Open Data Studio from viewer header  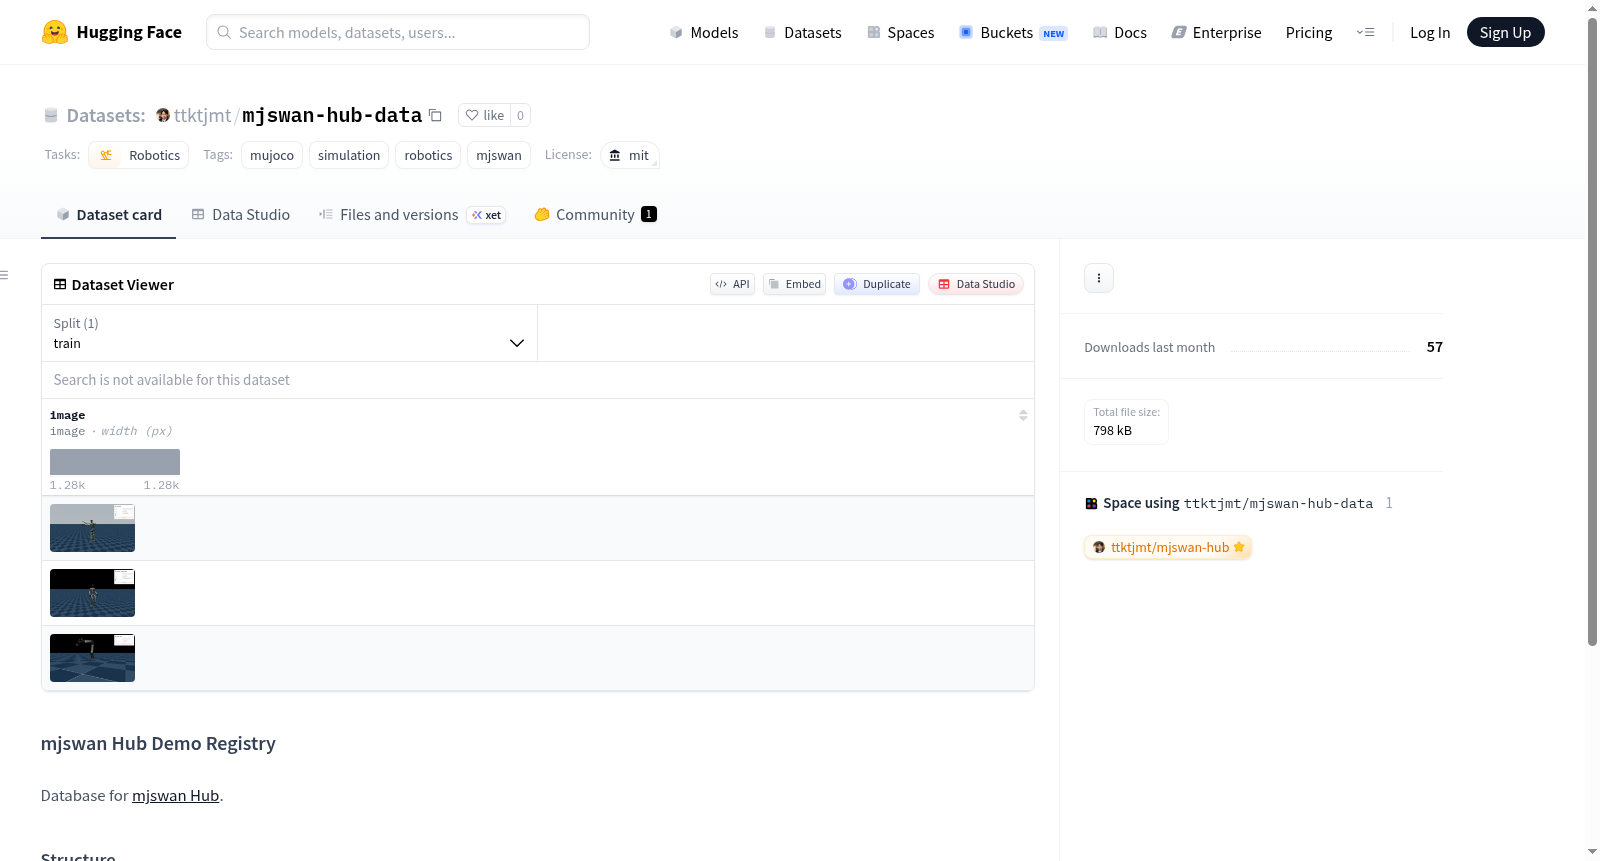point(976,284)
